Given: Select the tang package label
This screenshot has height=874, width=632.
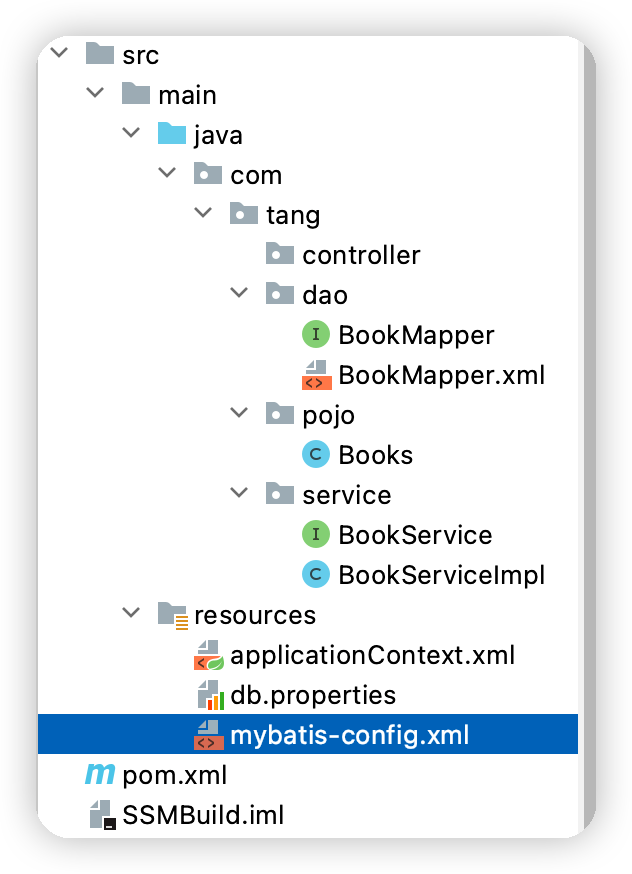Looking at the screenshot, I should (x=293, y=216).
